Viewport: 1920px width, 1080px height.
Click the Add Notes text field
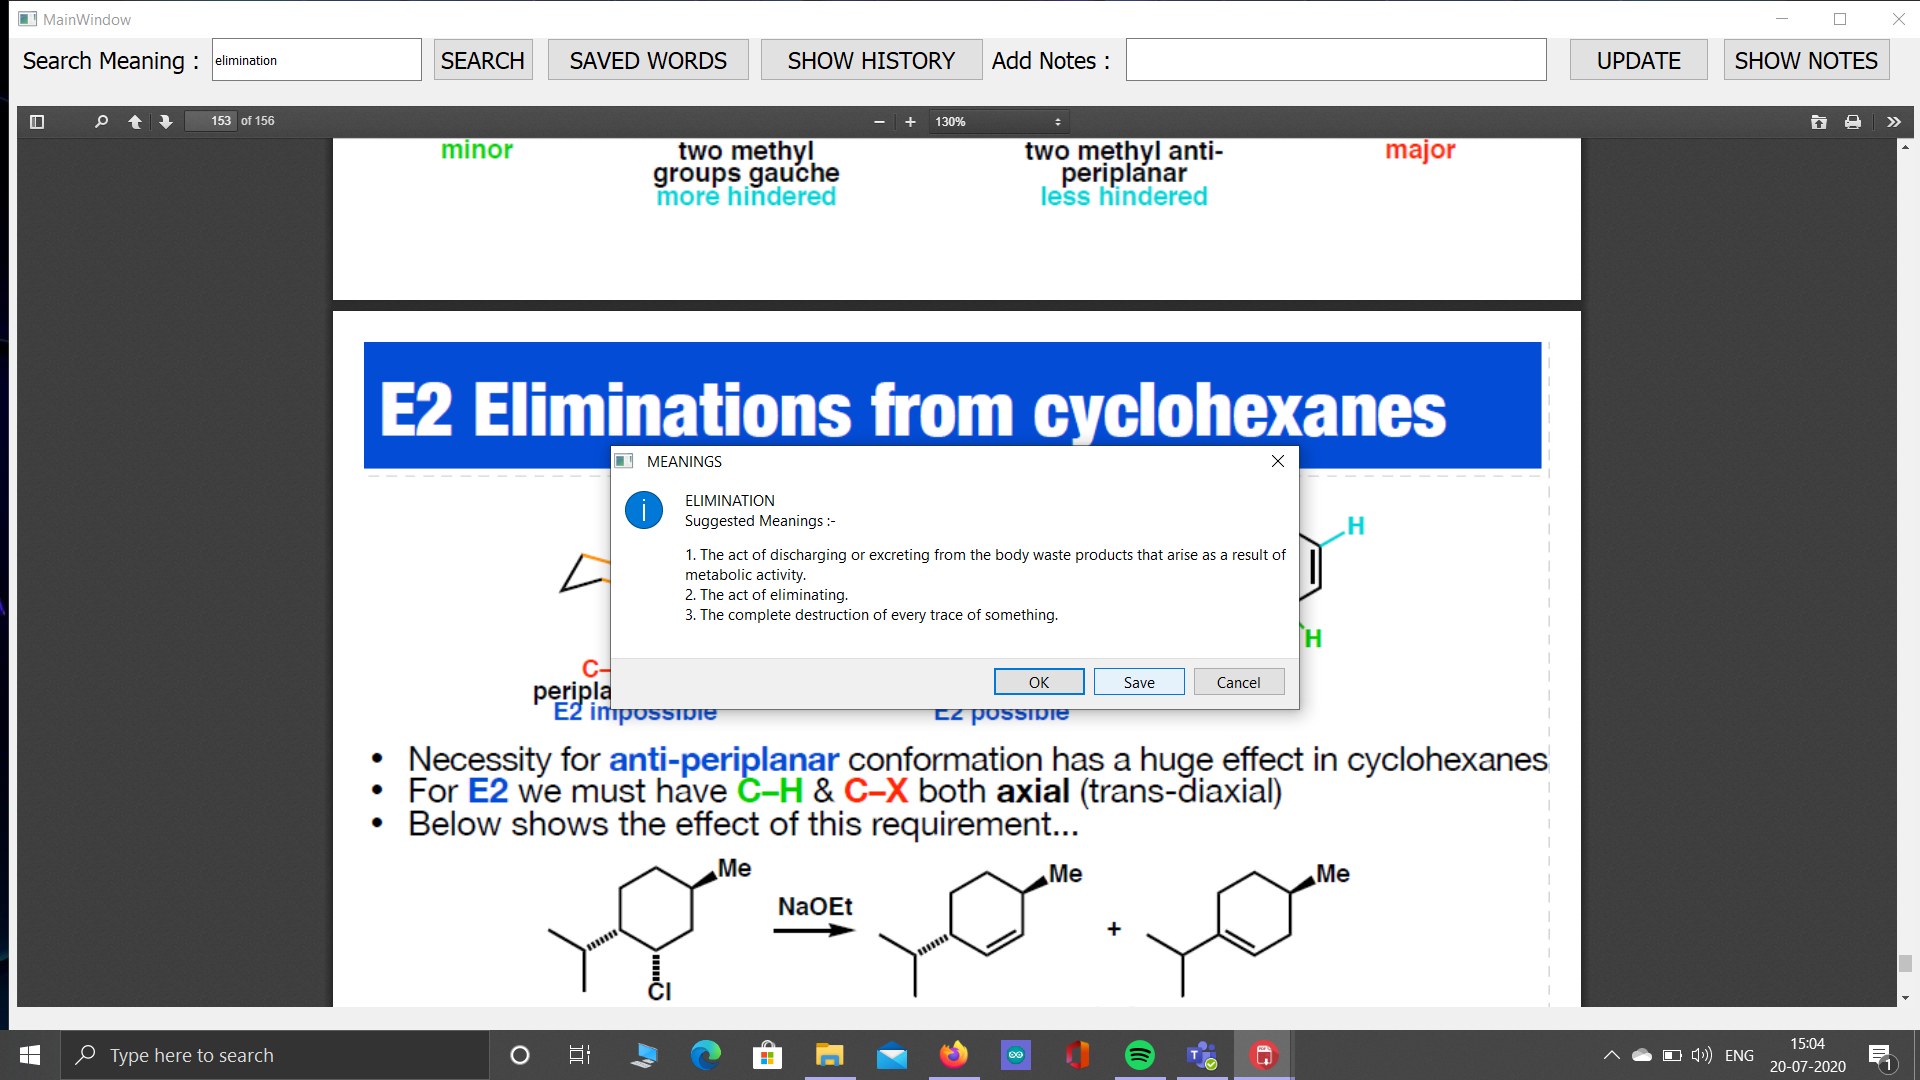point(1335,60)
